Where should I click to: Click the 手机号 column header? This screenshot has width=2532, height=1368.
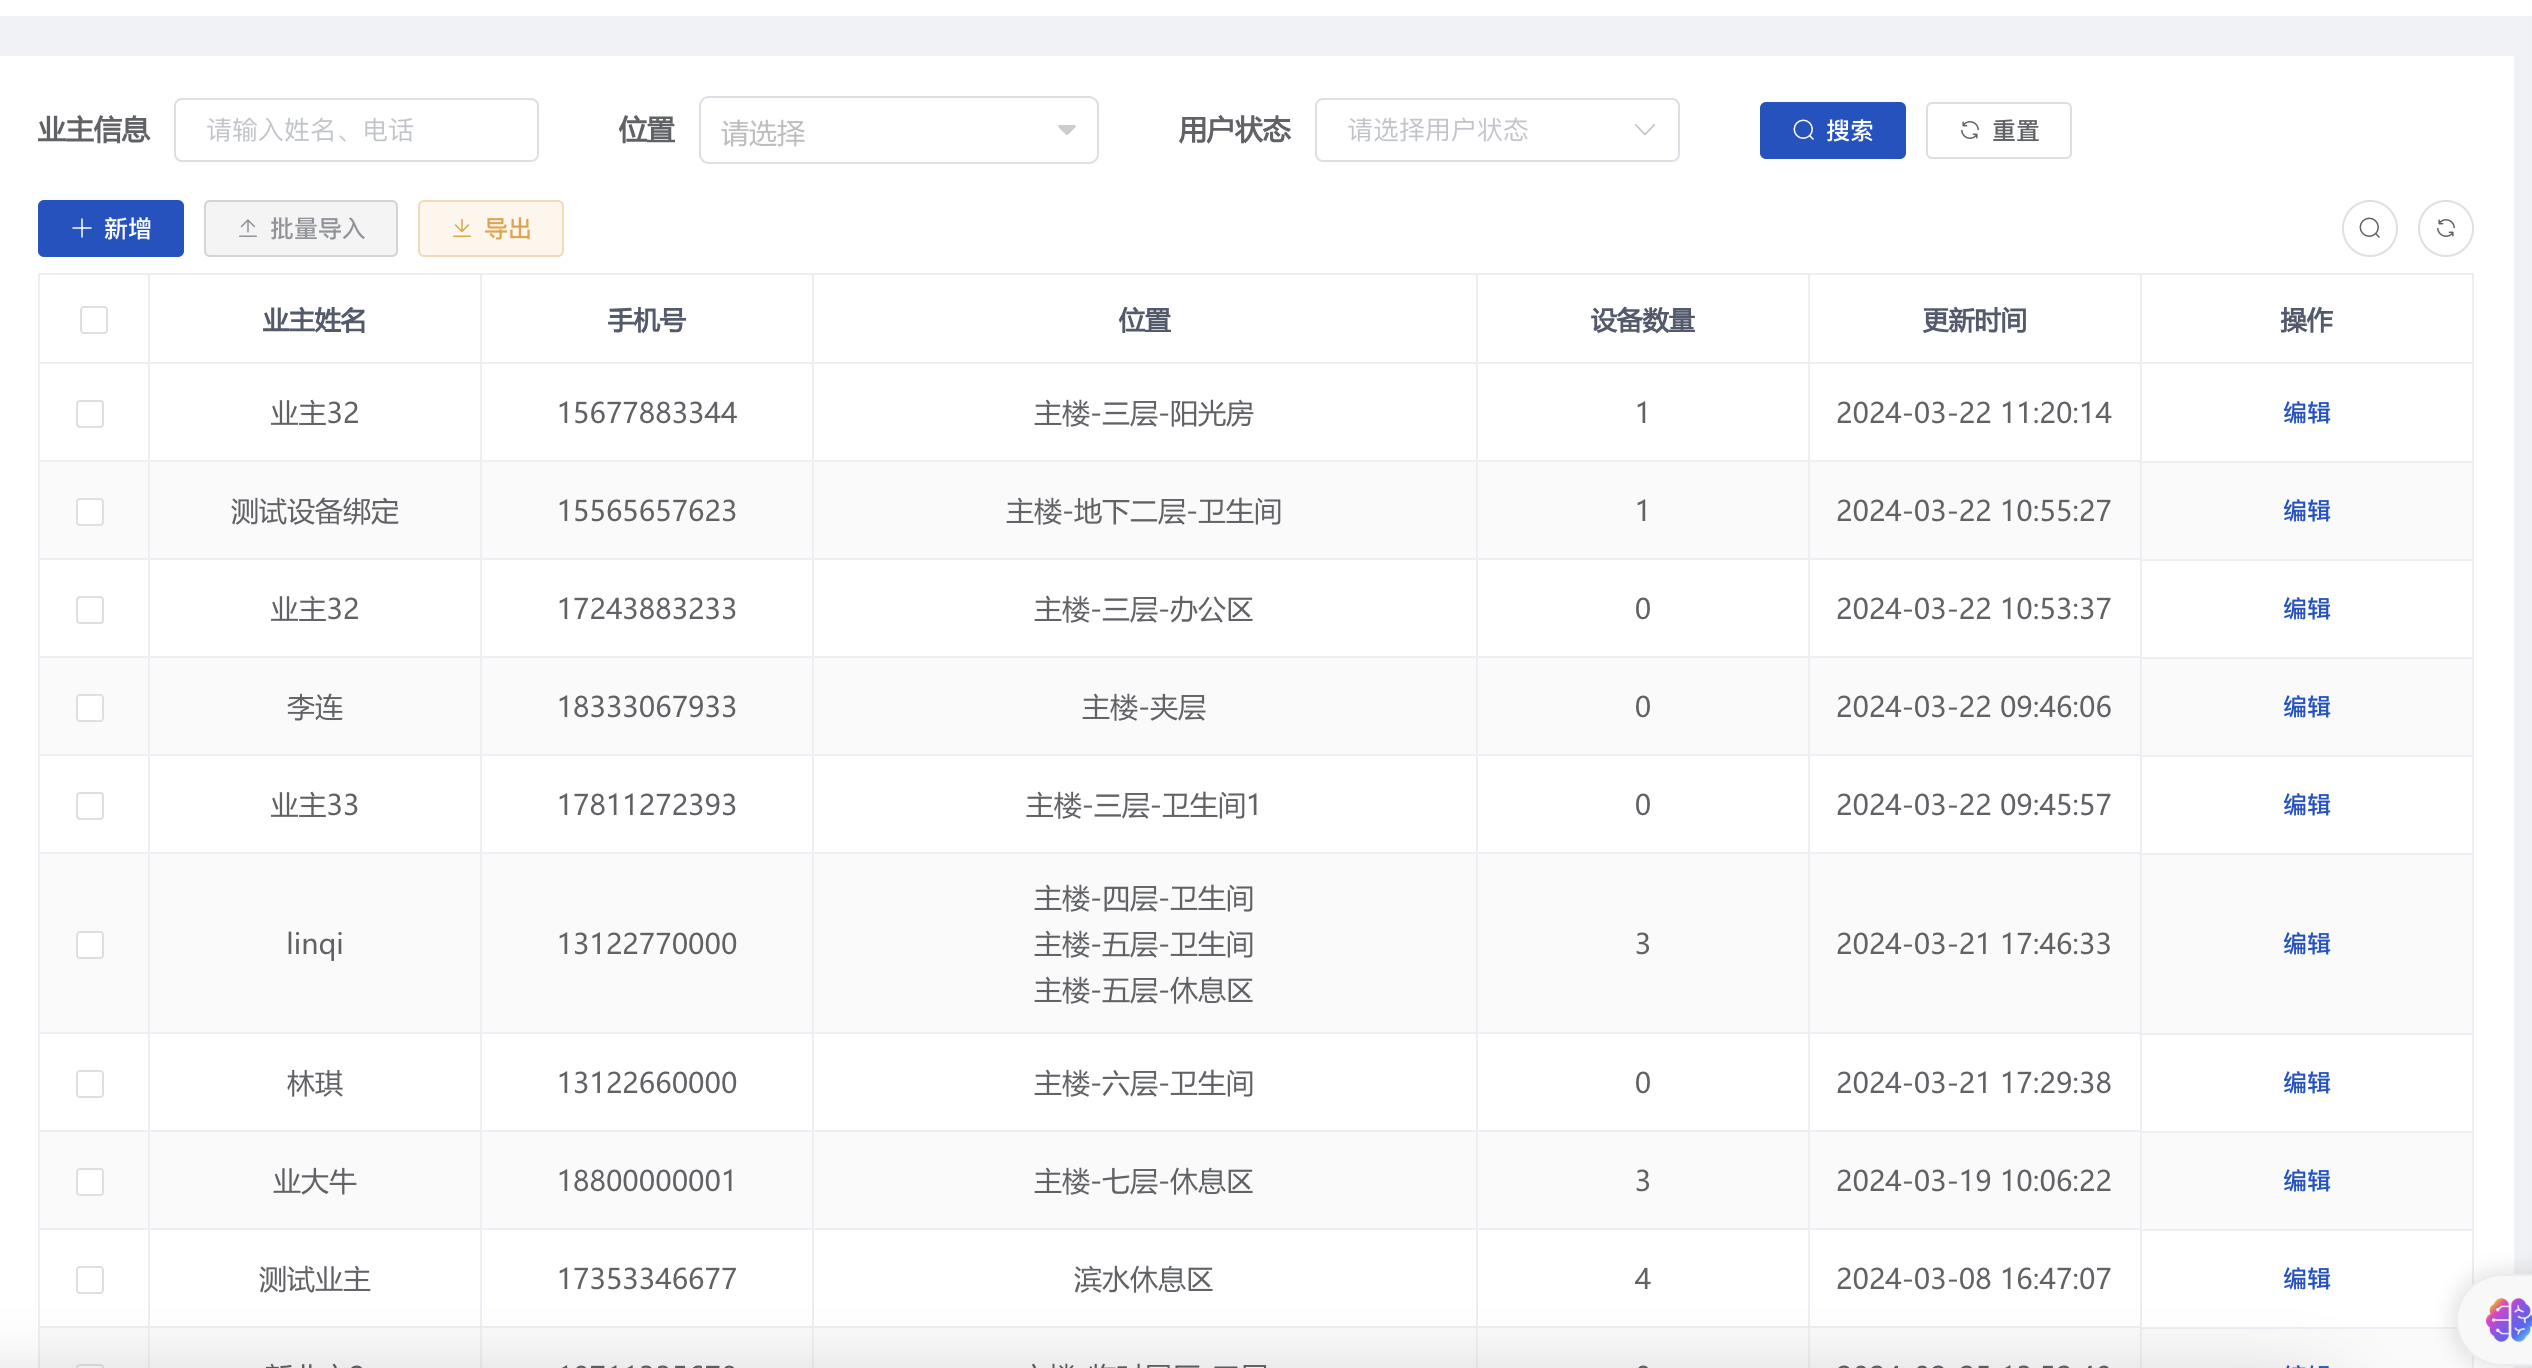click(646, 321)
